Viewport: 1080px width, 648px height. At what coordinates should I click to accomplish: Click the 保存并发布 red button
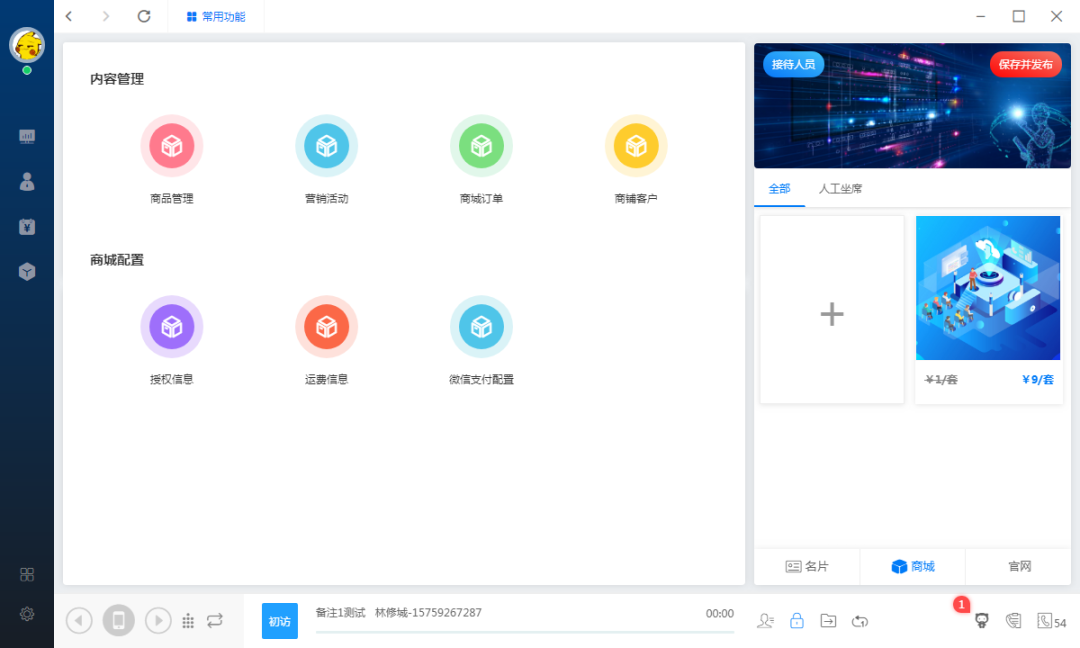click(1025, 64)
